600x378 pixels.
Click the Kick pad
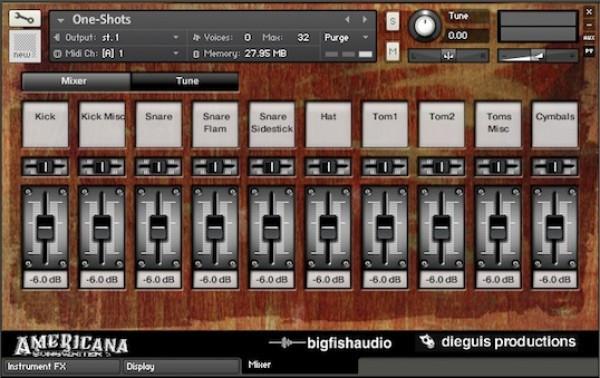pyautogui.click(x=45, y=124)
